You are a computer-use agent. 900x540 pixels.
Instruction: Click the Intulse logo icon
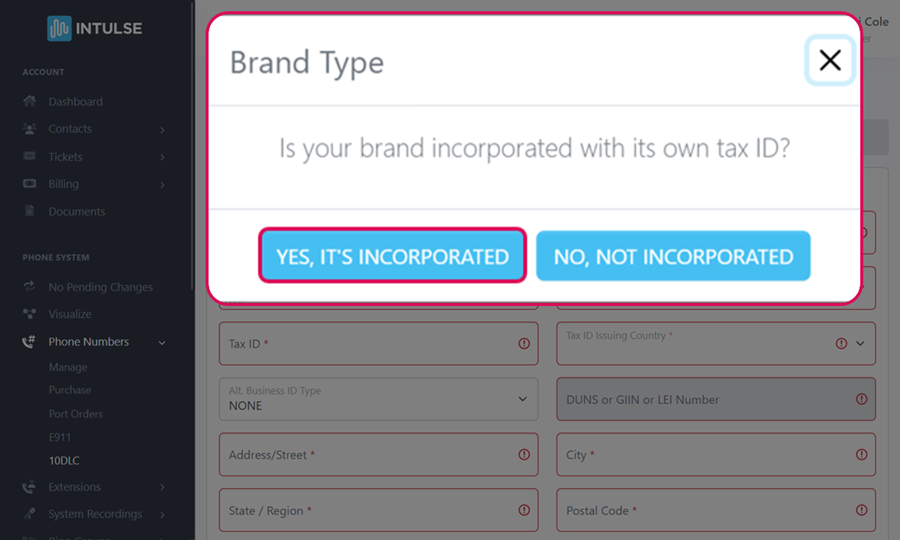(59, 28)
